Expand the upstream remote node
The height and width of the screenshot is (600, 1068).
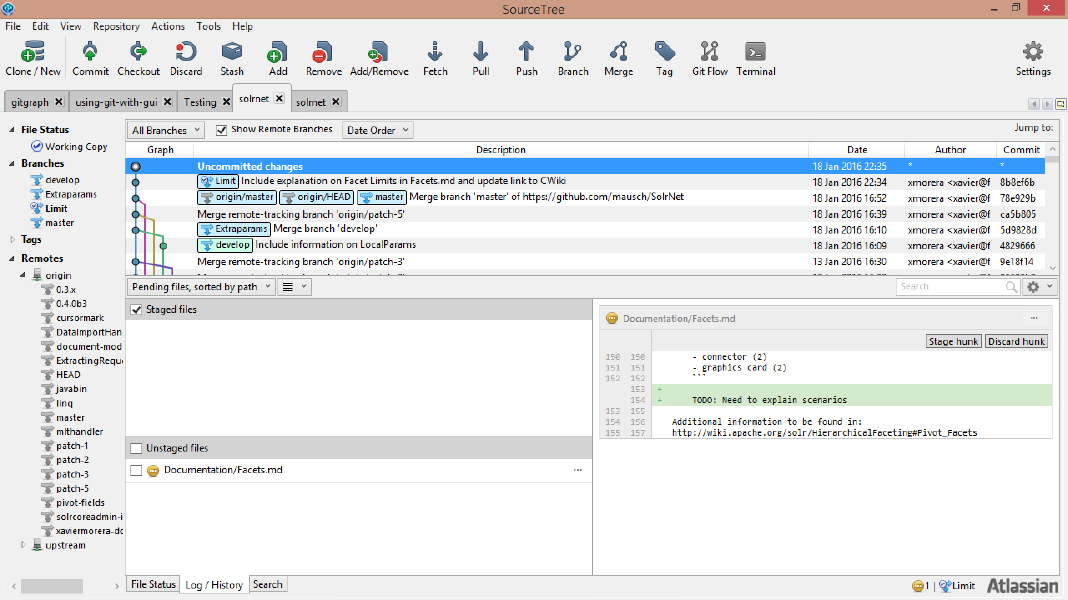tap(25, 545)
